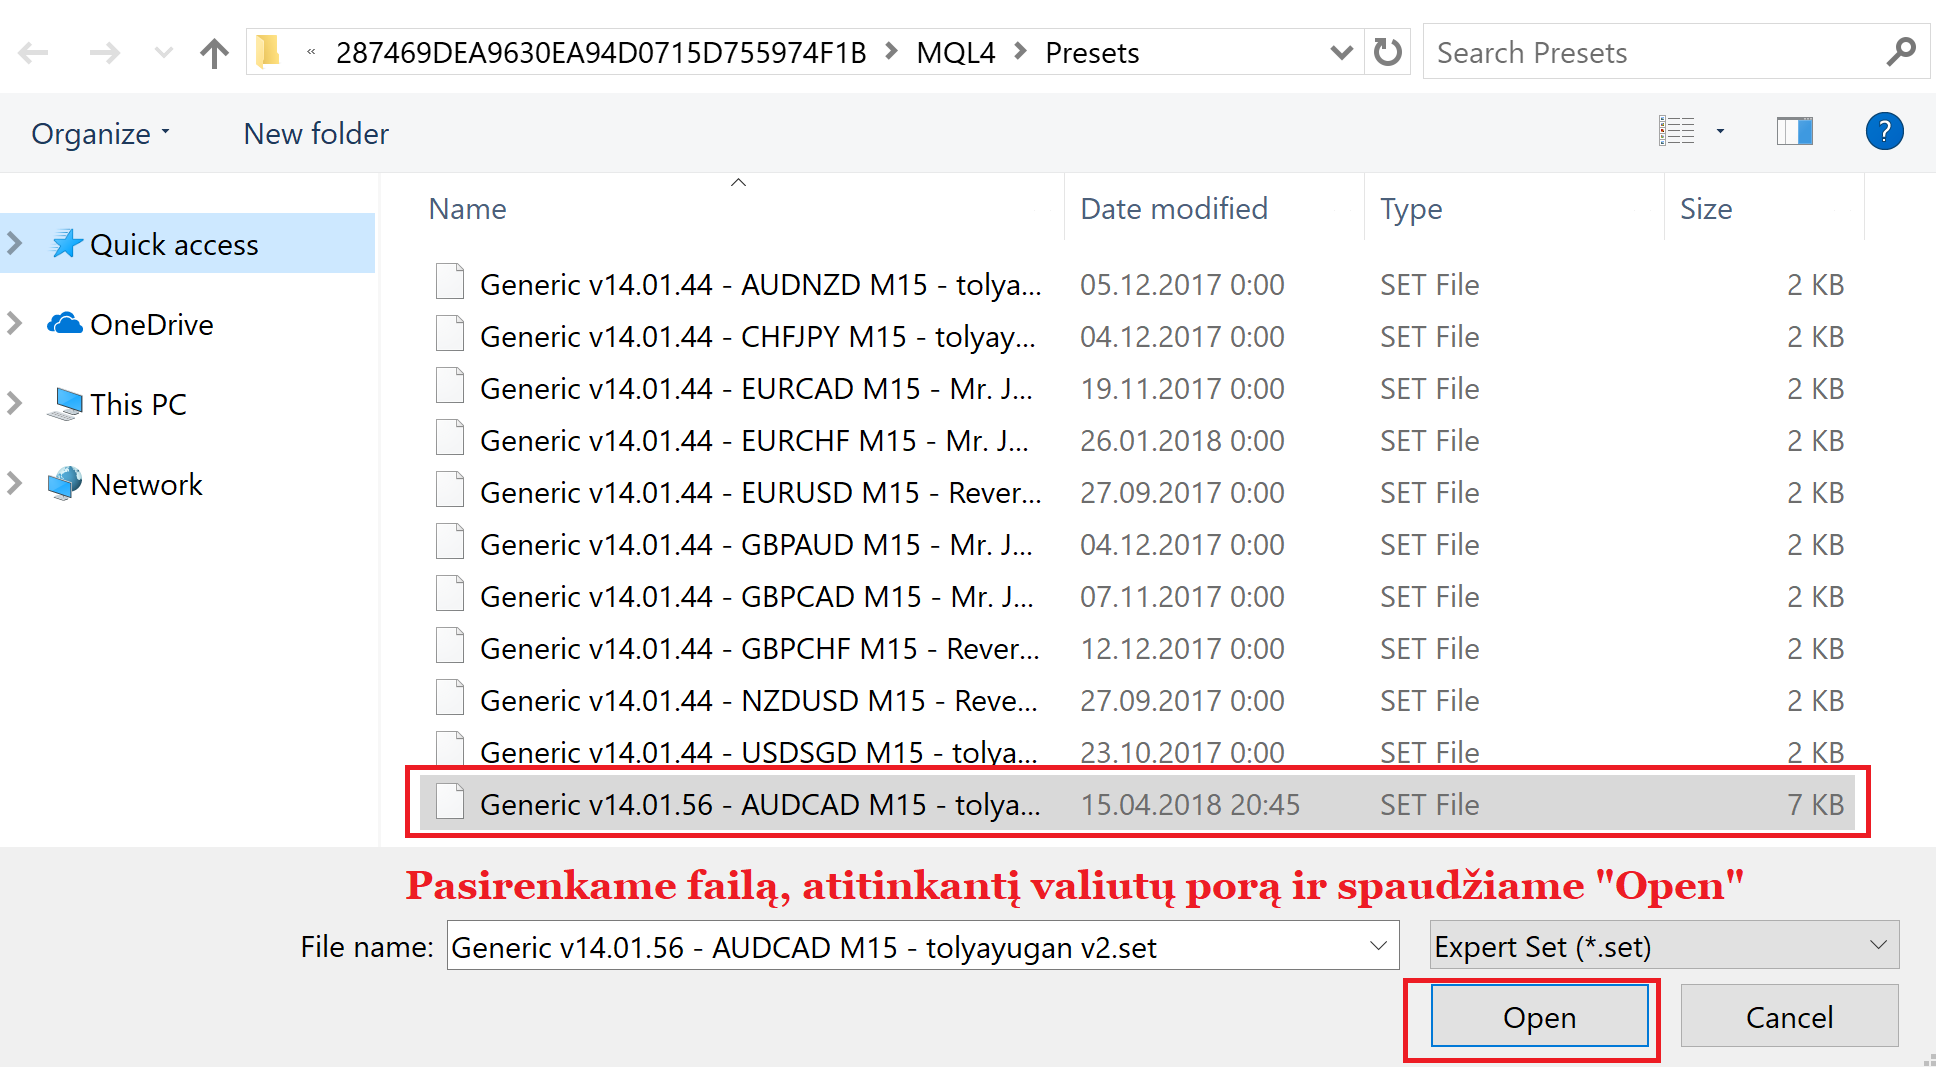1936x1067 pixels.
Task: Click the search magnifier icon
Action: (x=1900, y=51)
